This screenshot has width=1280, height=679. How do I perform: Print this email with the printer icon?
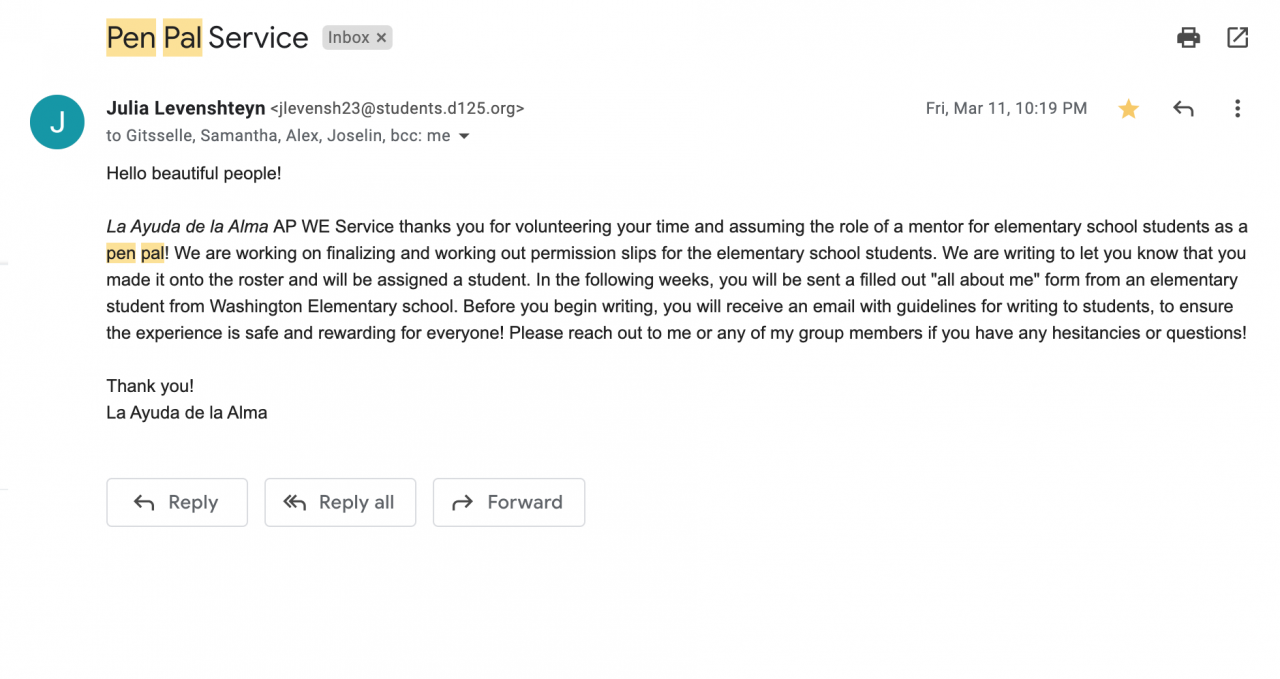pos(1188,38)
